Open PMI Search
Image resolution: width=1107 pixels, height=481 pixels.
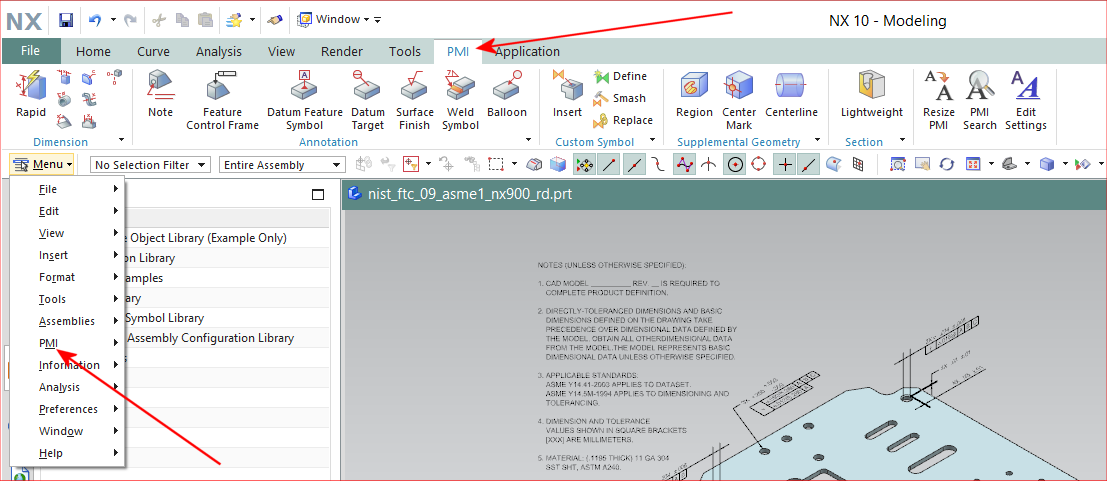click(x=979, y=100)
